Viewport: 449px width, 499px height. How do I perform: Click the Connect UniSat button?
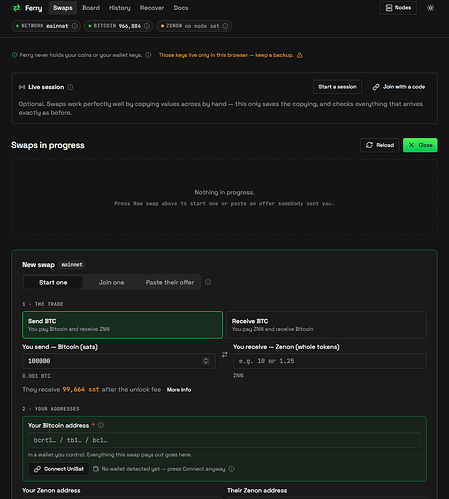click(59, 469)
